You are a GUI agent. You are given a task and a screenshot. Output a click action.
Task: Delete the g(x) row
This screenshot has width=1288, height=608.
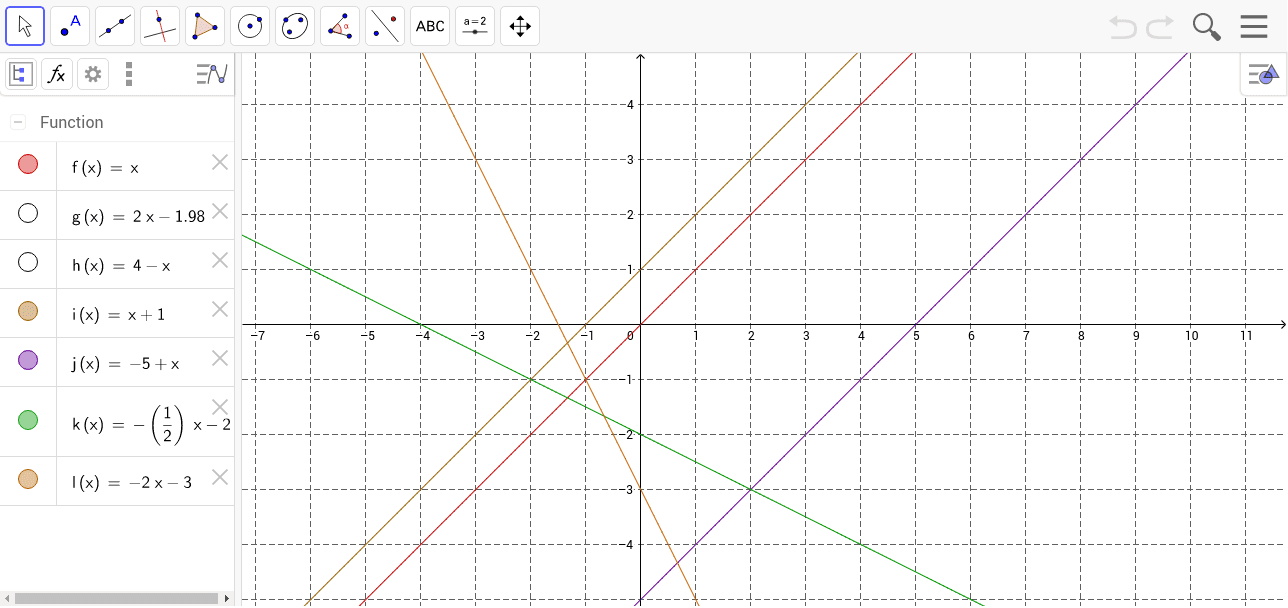(220, 211)
